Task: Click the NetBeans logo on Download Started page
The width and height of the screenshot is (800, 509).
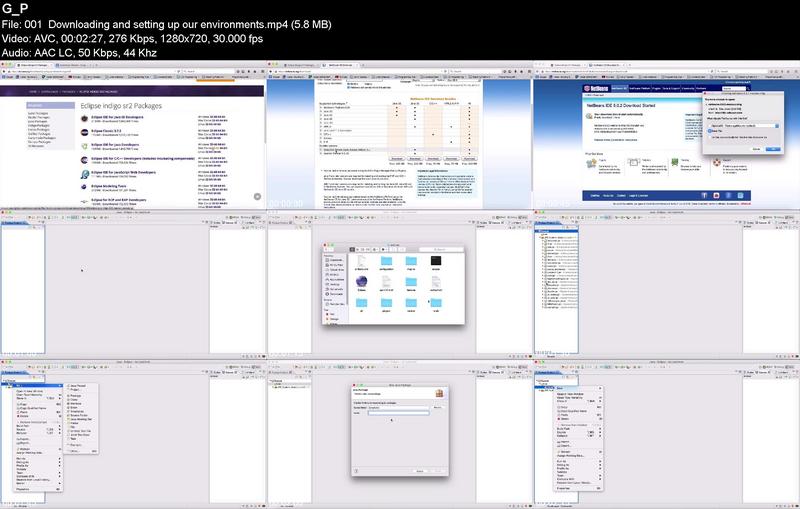Action: (595, 89)
